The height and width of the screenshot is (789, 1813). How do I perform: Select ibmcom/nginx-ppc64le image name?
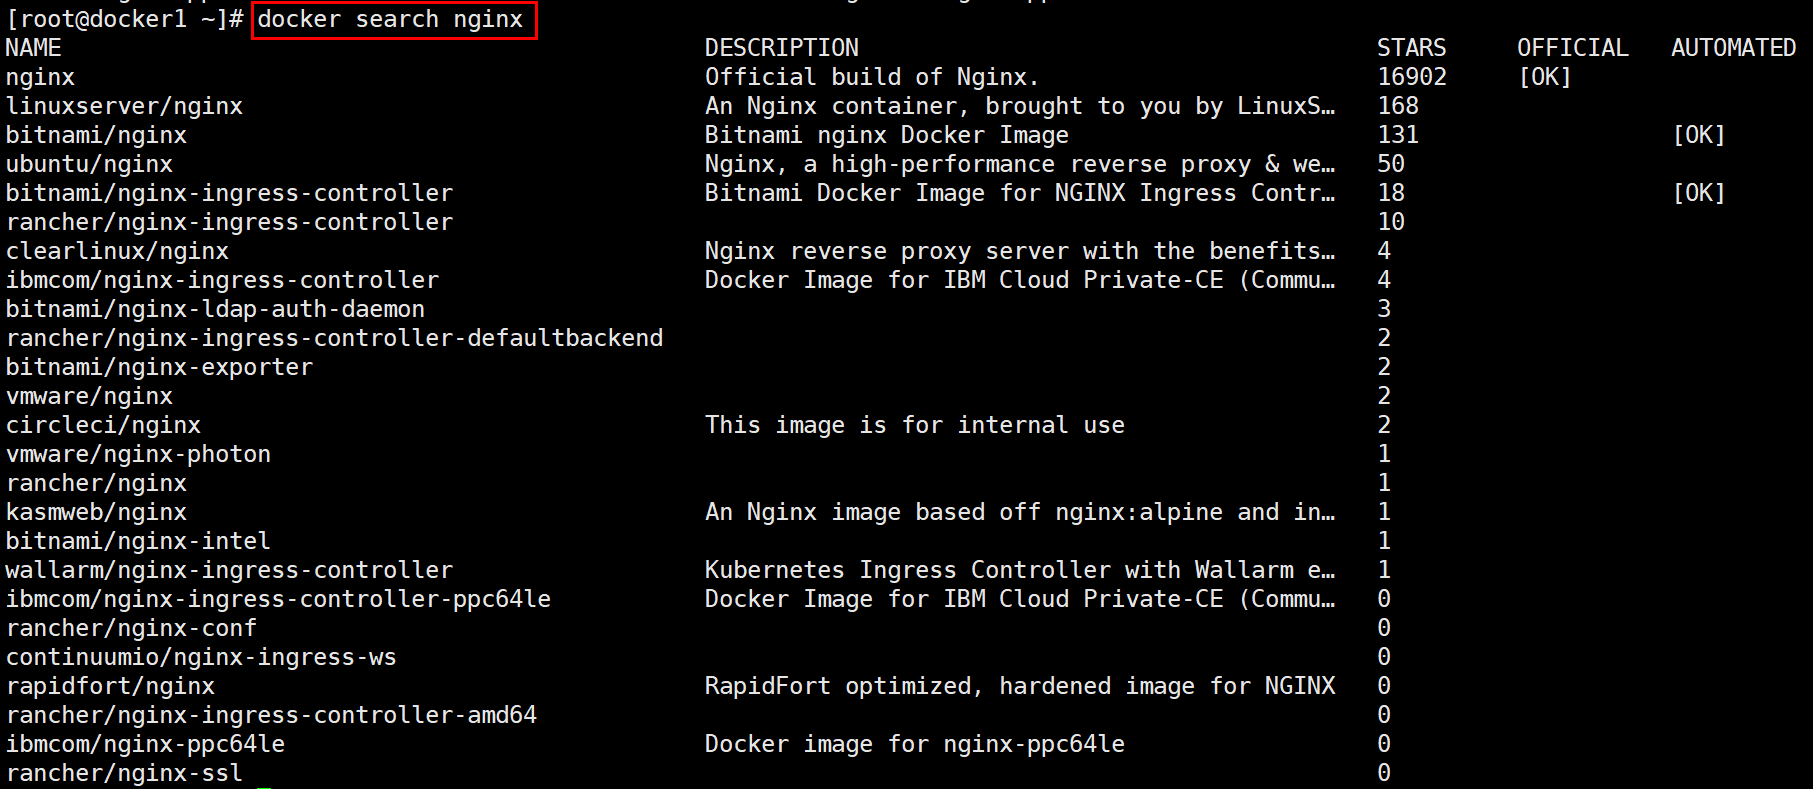[x=145, y=744]
